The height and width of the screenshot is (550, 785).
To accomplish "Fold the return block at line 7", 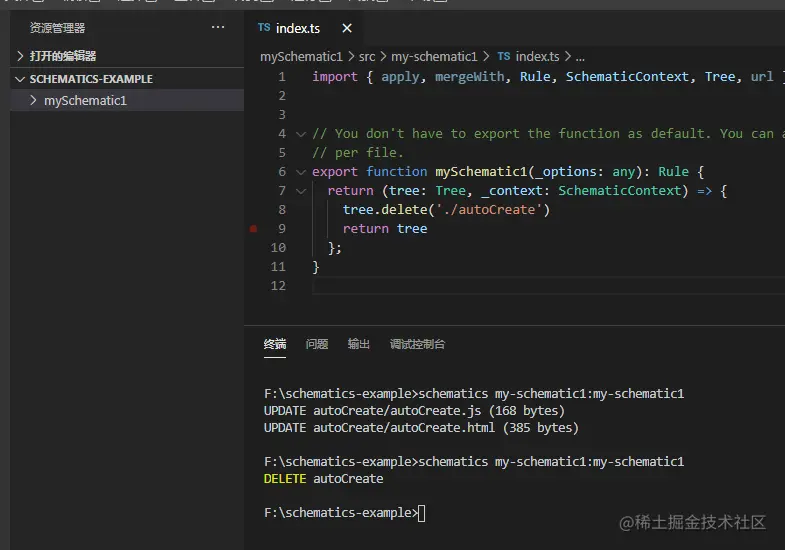I will point(301,191).
